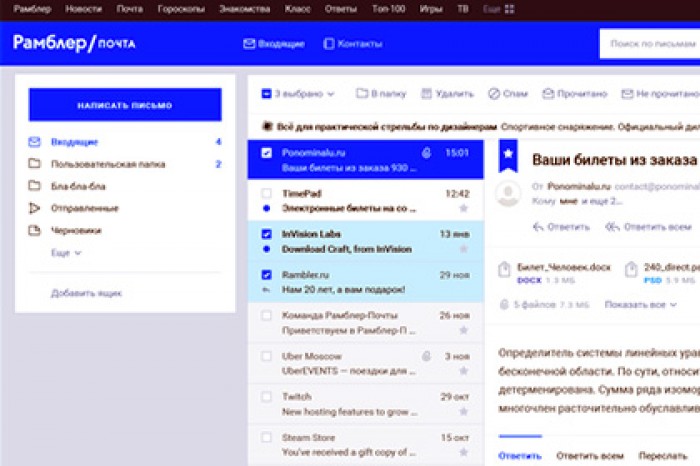
Task: Open the Еще grid icon in top bar
Action: 509,9
